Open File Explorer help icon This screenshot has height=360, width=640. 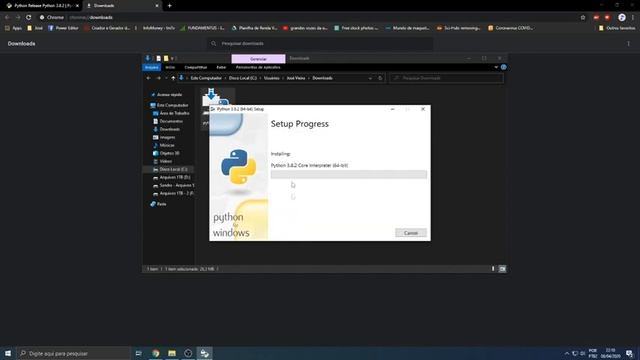(504, 67)
